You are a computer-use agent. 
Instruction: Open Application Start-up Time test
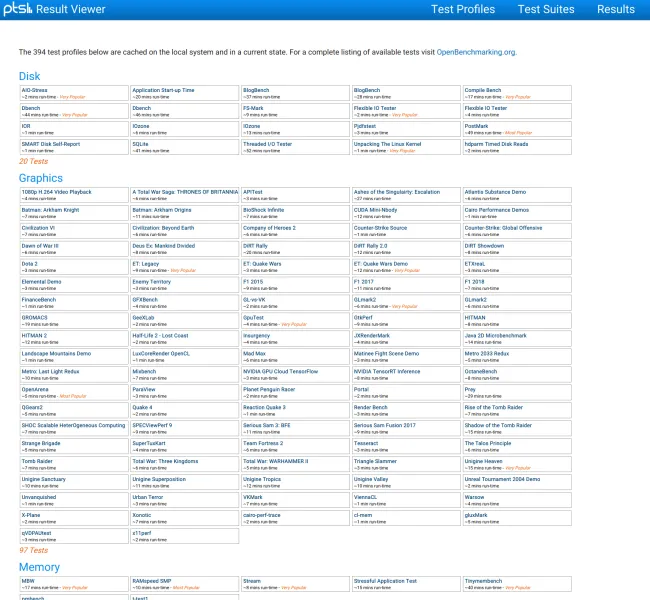pyautogui.click(x=184, y=93)
